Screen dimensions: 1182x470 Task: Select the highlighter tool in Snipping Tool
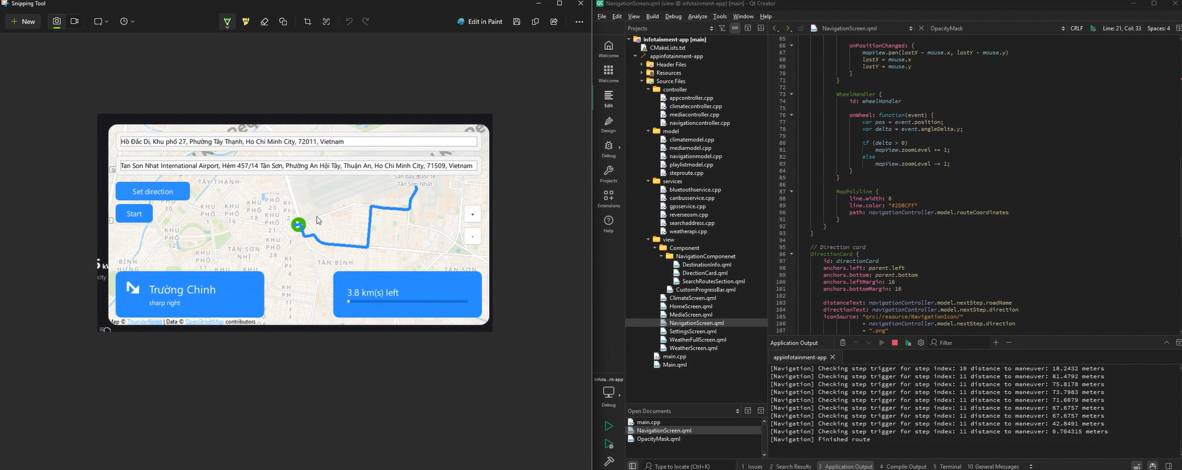[x=246, y=21]
